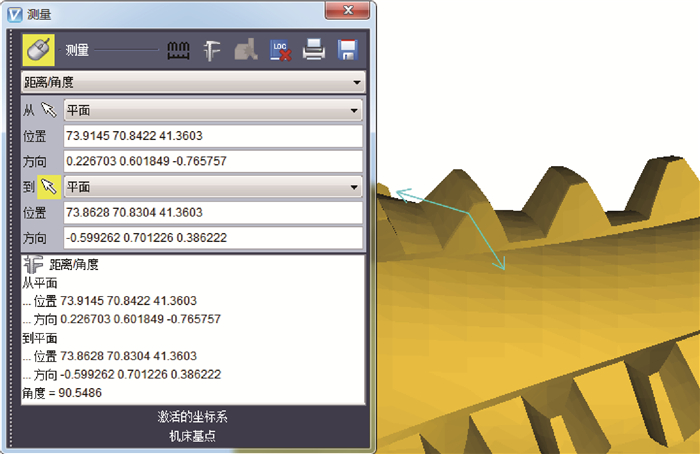Screen dimensions: 700x454
Task: Click the 到 位置 field with 73.8628
Action: tap(212, 213)
